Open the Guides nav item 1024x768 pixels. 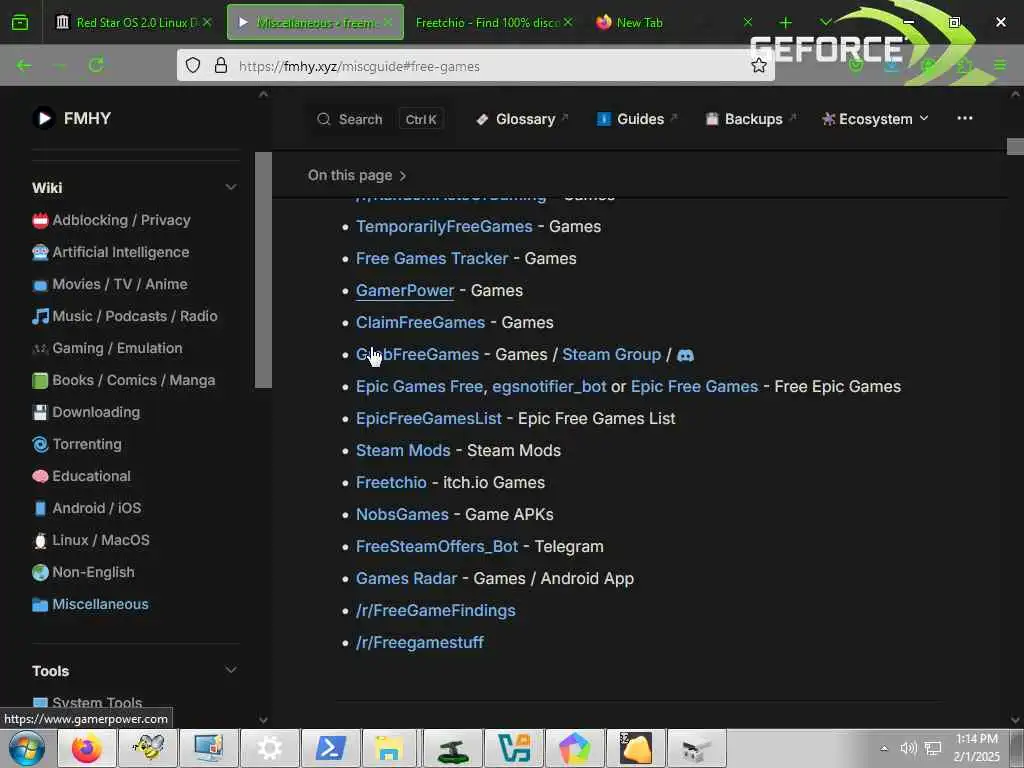coord(637,119)
